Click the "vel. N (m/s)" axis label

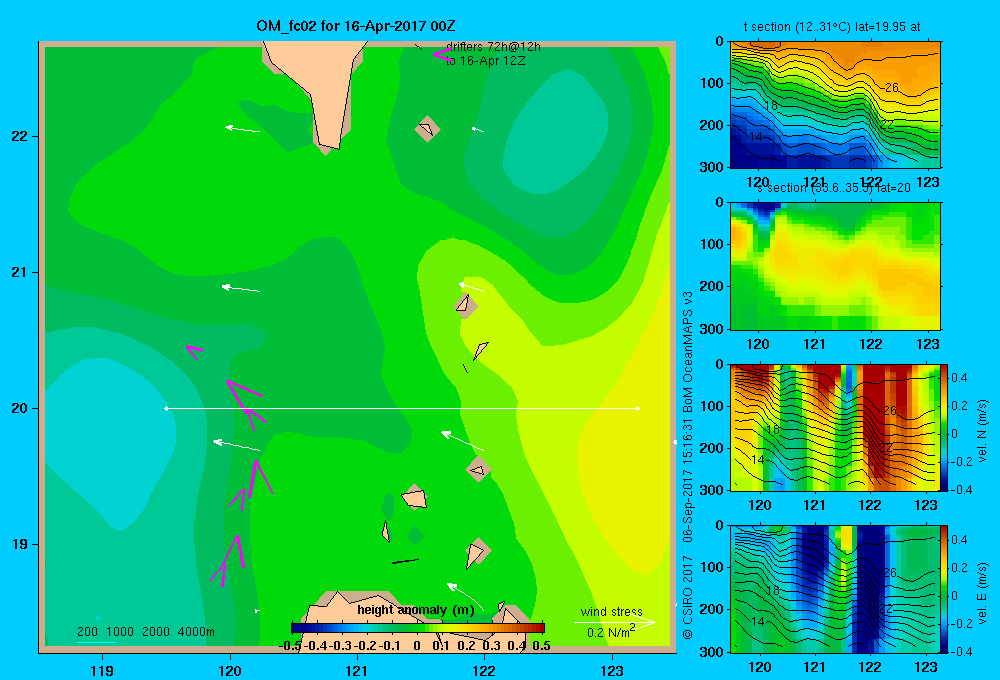[982, 431]
